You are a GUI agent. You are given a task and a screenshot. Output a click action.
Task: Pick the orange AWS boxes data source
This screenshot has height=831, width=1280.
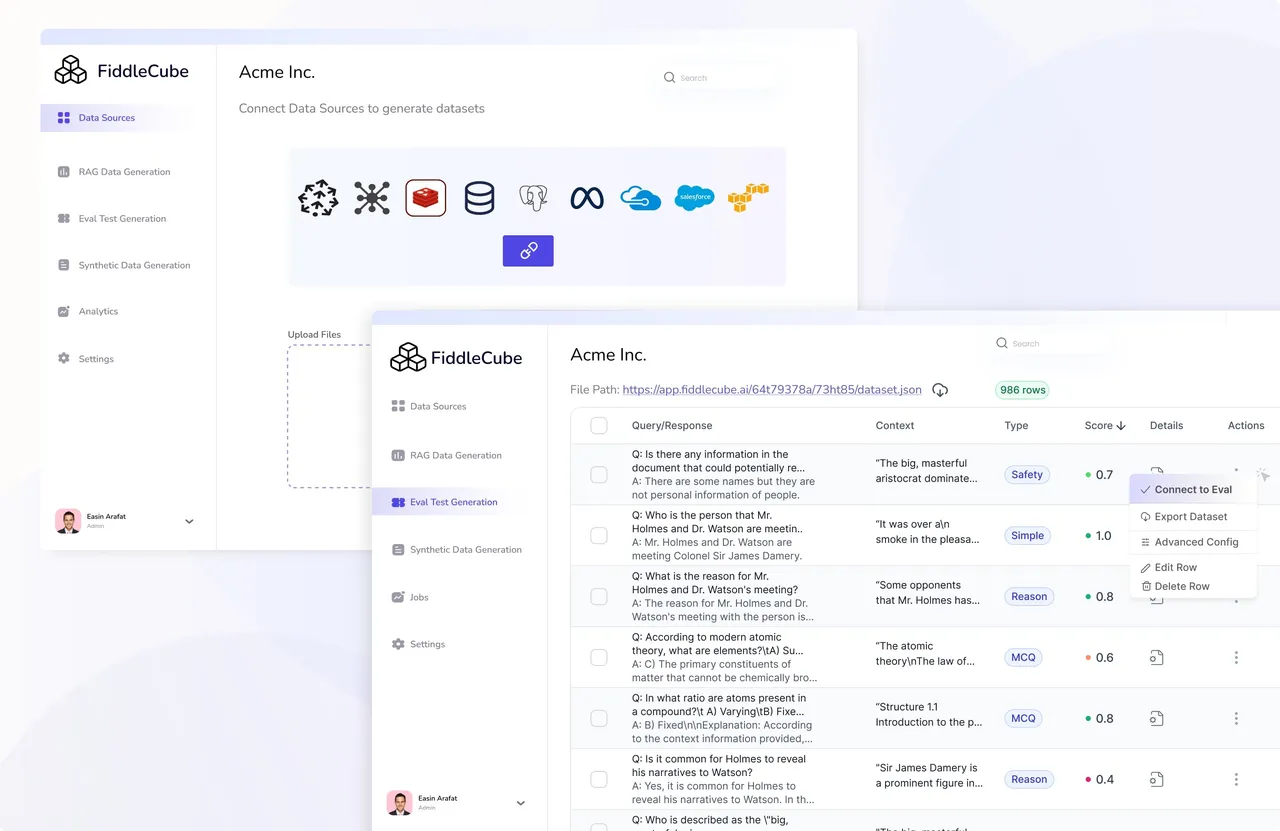click(748, 198)
